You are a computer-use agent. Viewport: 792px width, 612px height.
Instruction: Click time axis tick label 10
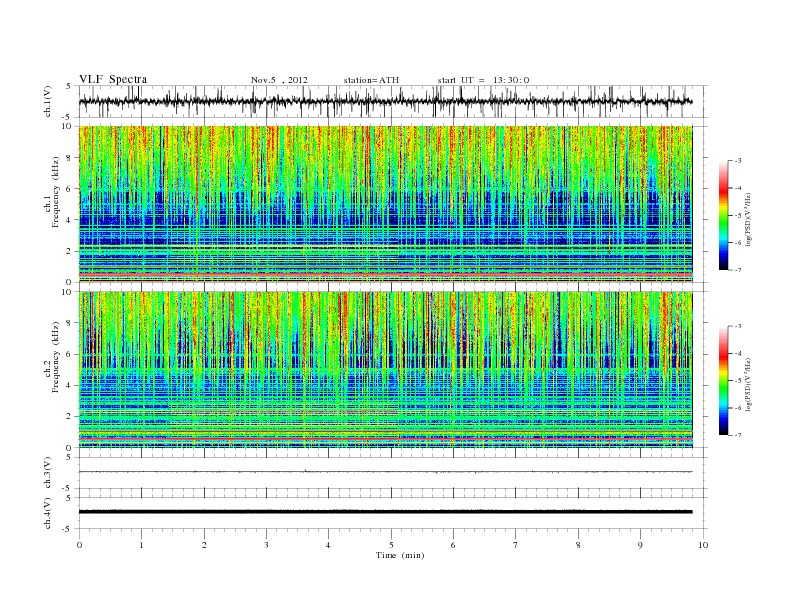[703, 545]
